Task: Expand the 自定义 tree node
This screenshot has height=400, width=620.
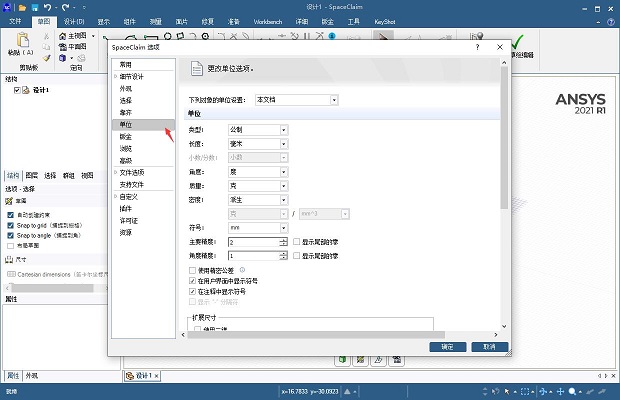Action: pyautogui.click(x=115, y=196)
